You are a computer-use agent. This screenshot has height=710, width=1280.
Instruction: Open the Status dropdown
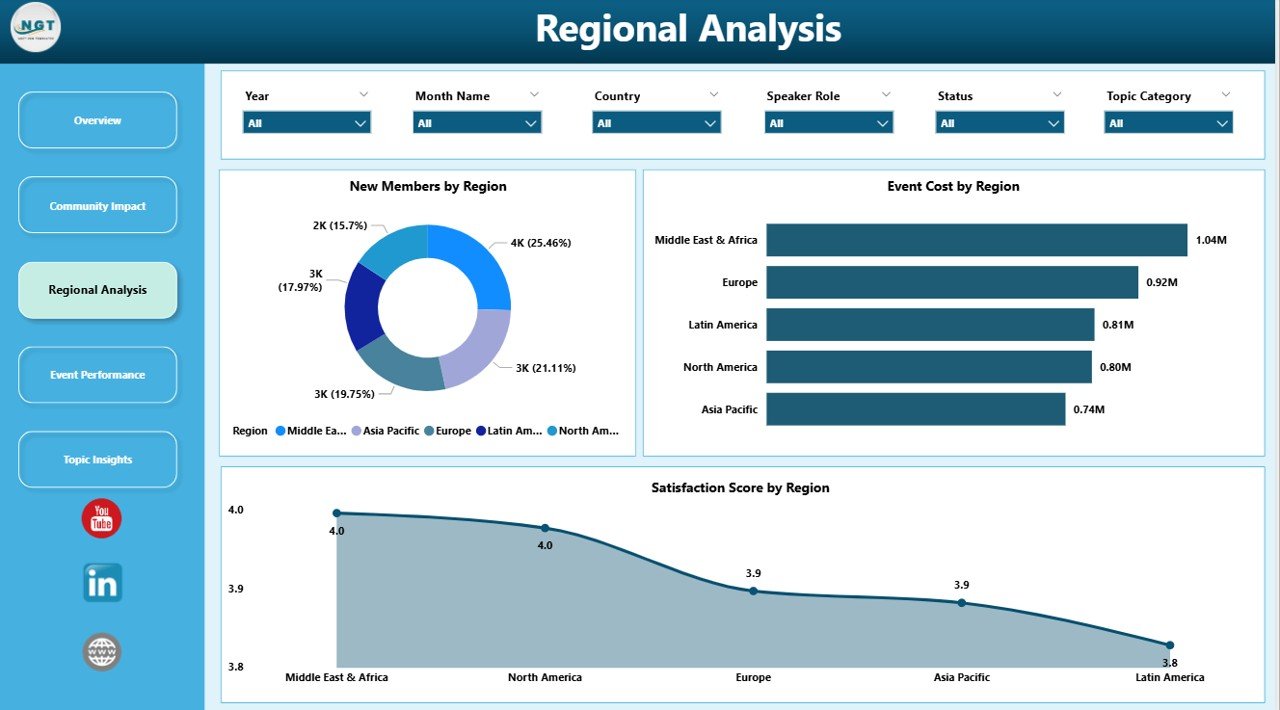(999, 122)
